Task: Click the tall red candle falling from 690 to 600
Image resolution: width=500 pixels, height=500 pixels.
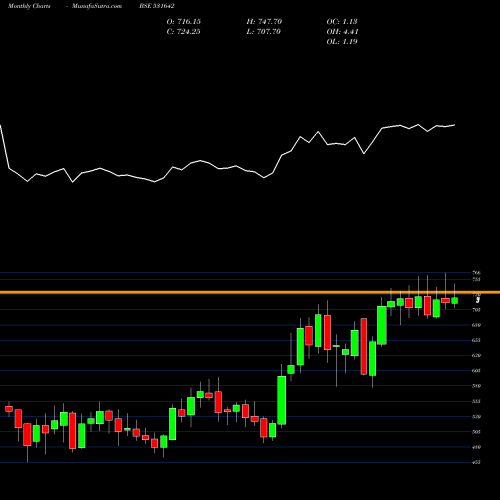Action: pos(364,346)
